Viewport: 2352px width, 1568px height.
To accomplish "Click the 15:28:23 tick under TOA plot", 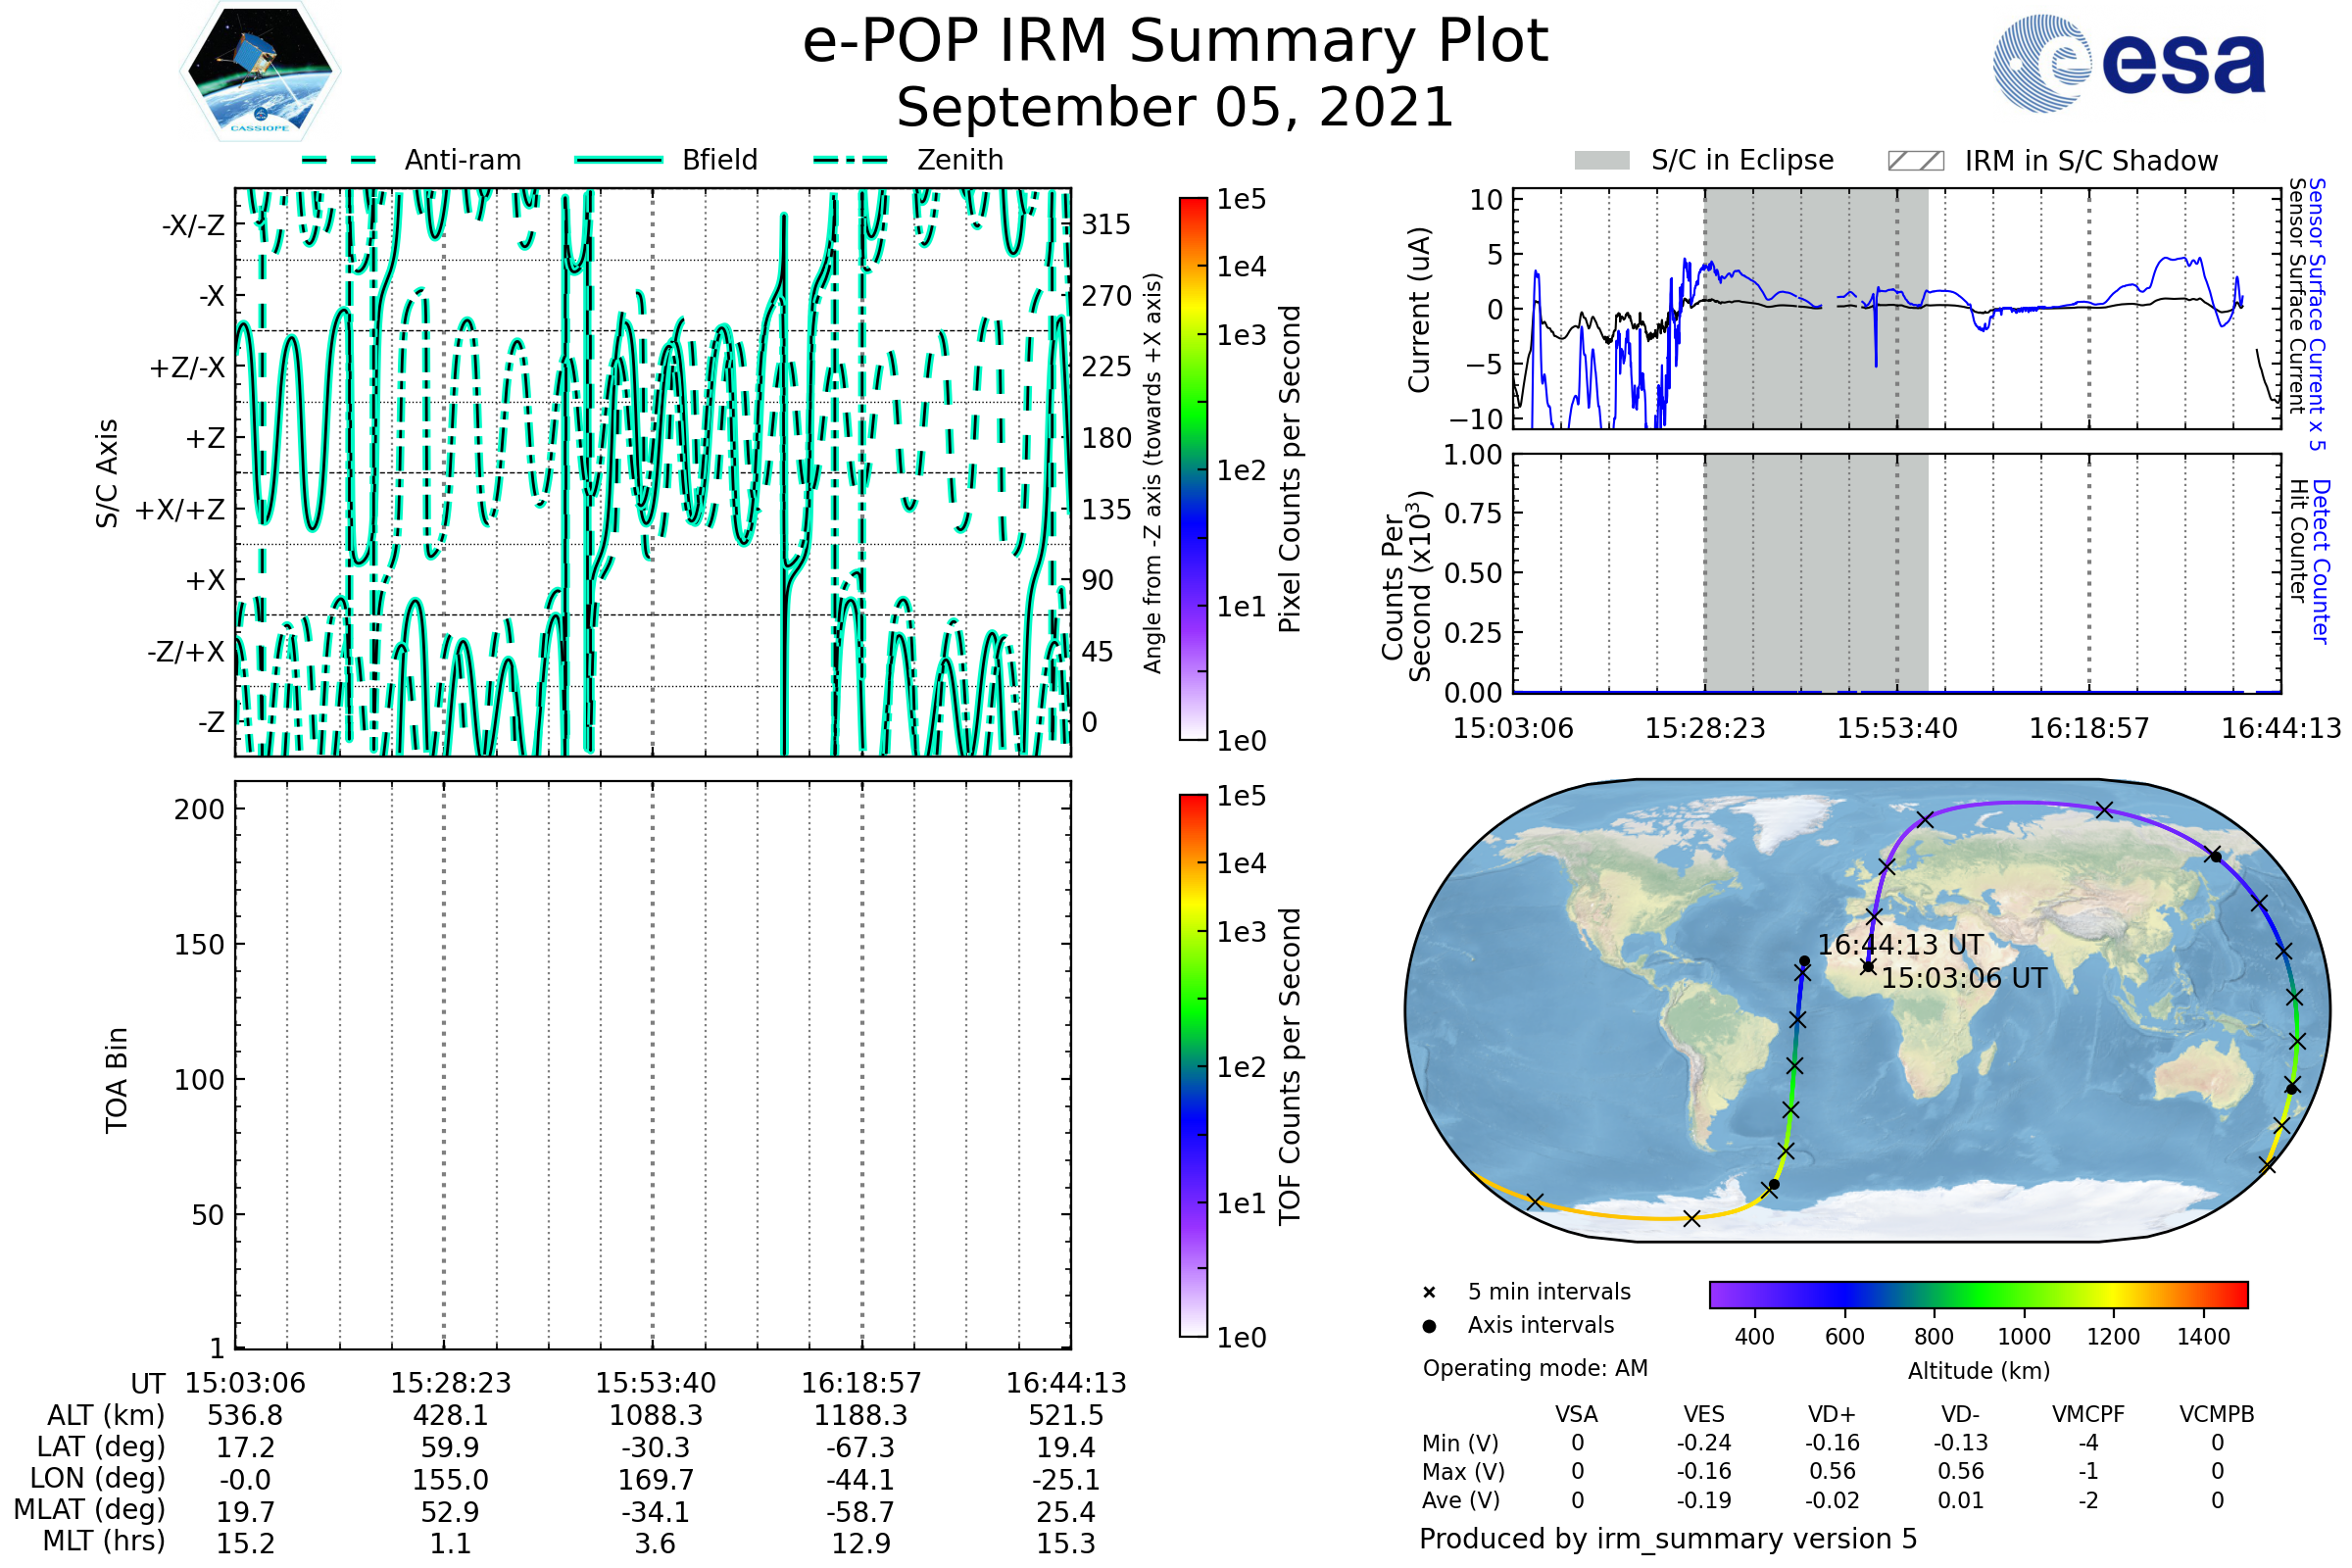I will coord(450,1383).
